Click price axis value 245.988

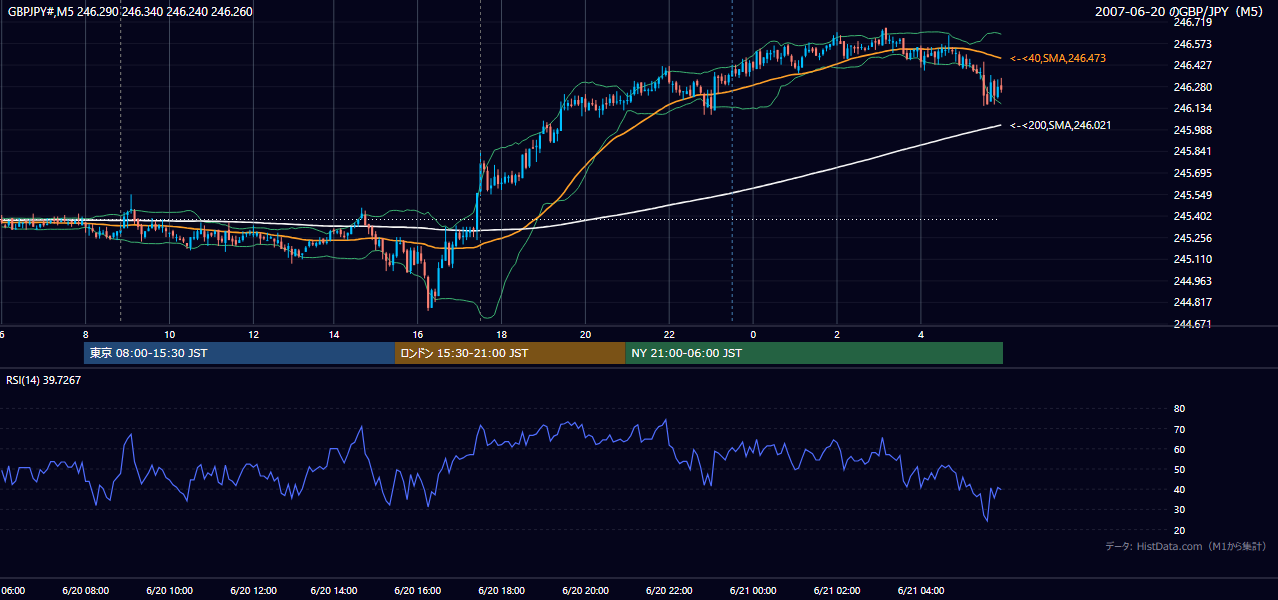[1193, 130]
